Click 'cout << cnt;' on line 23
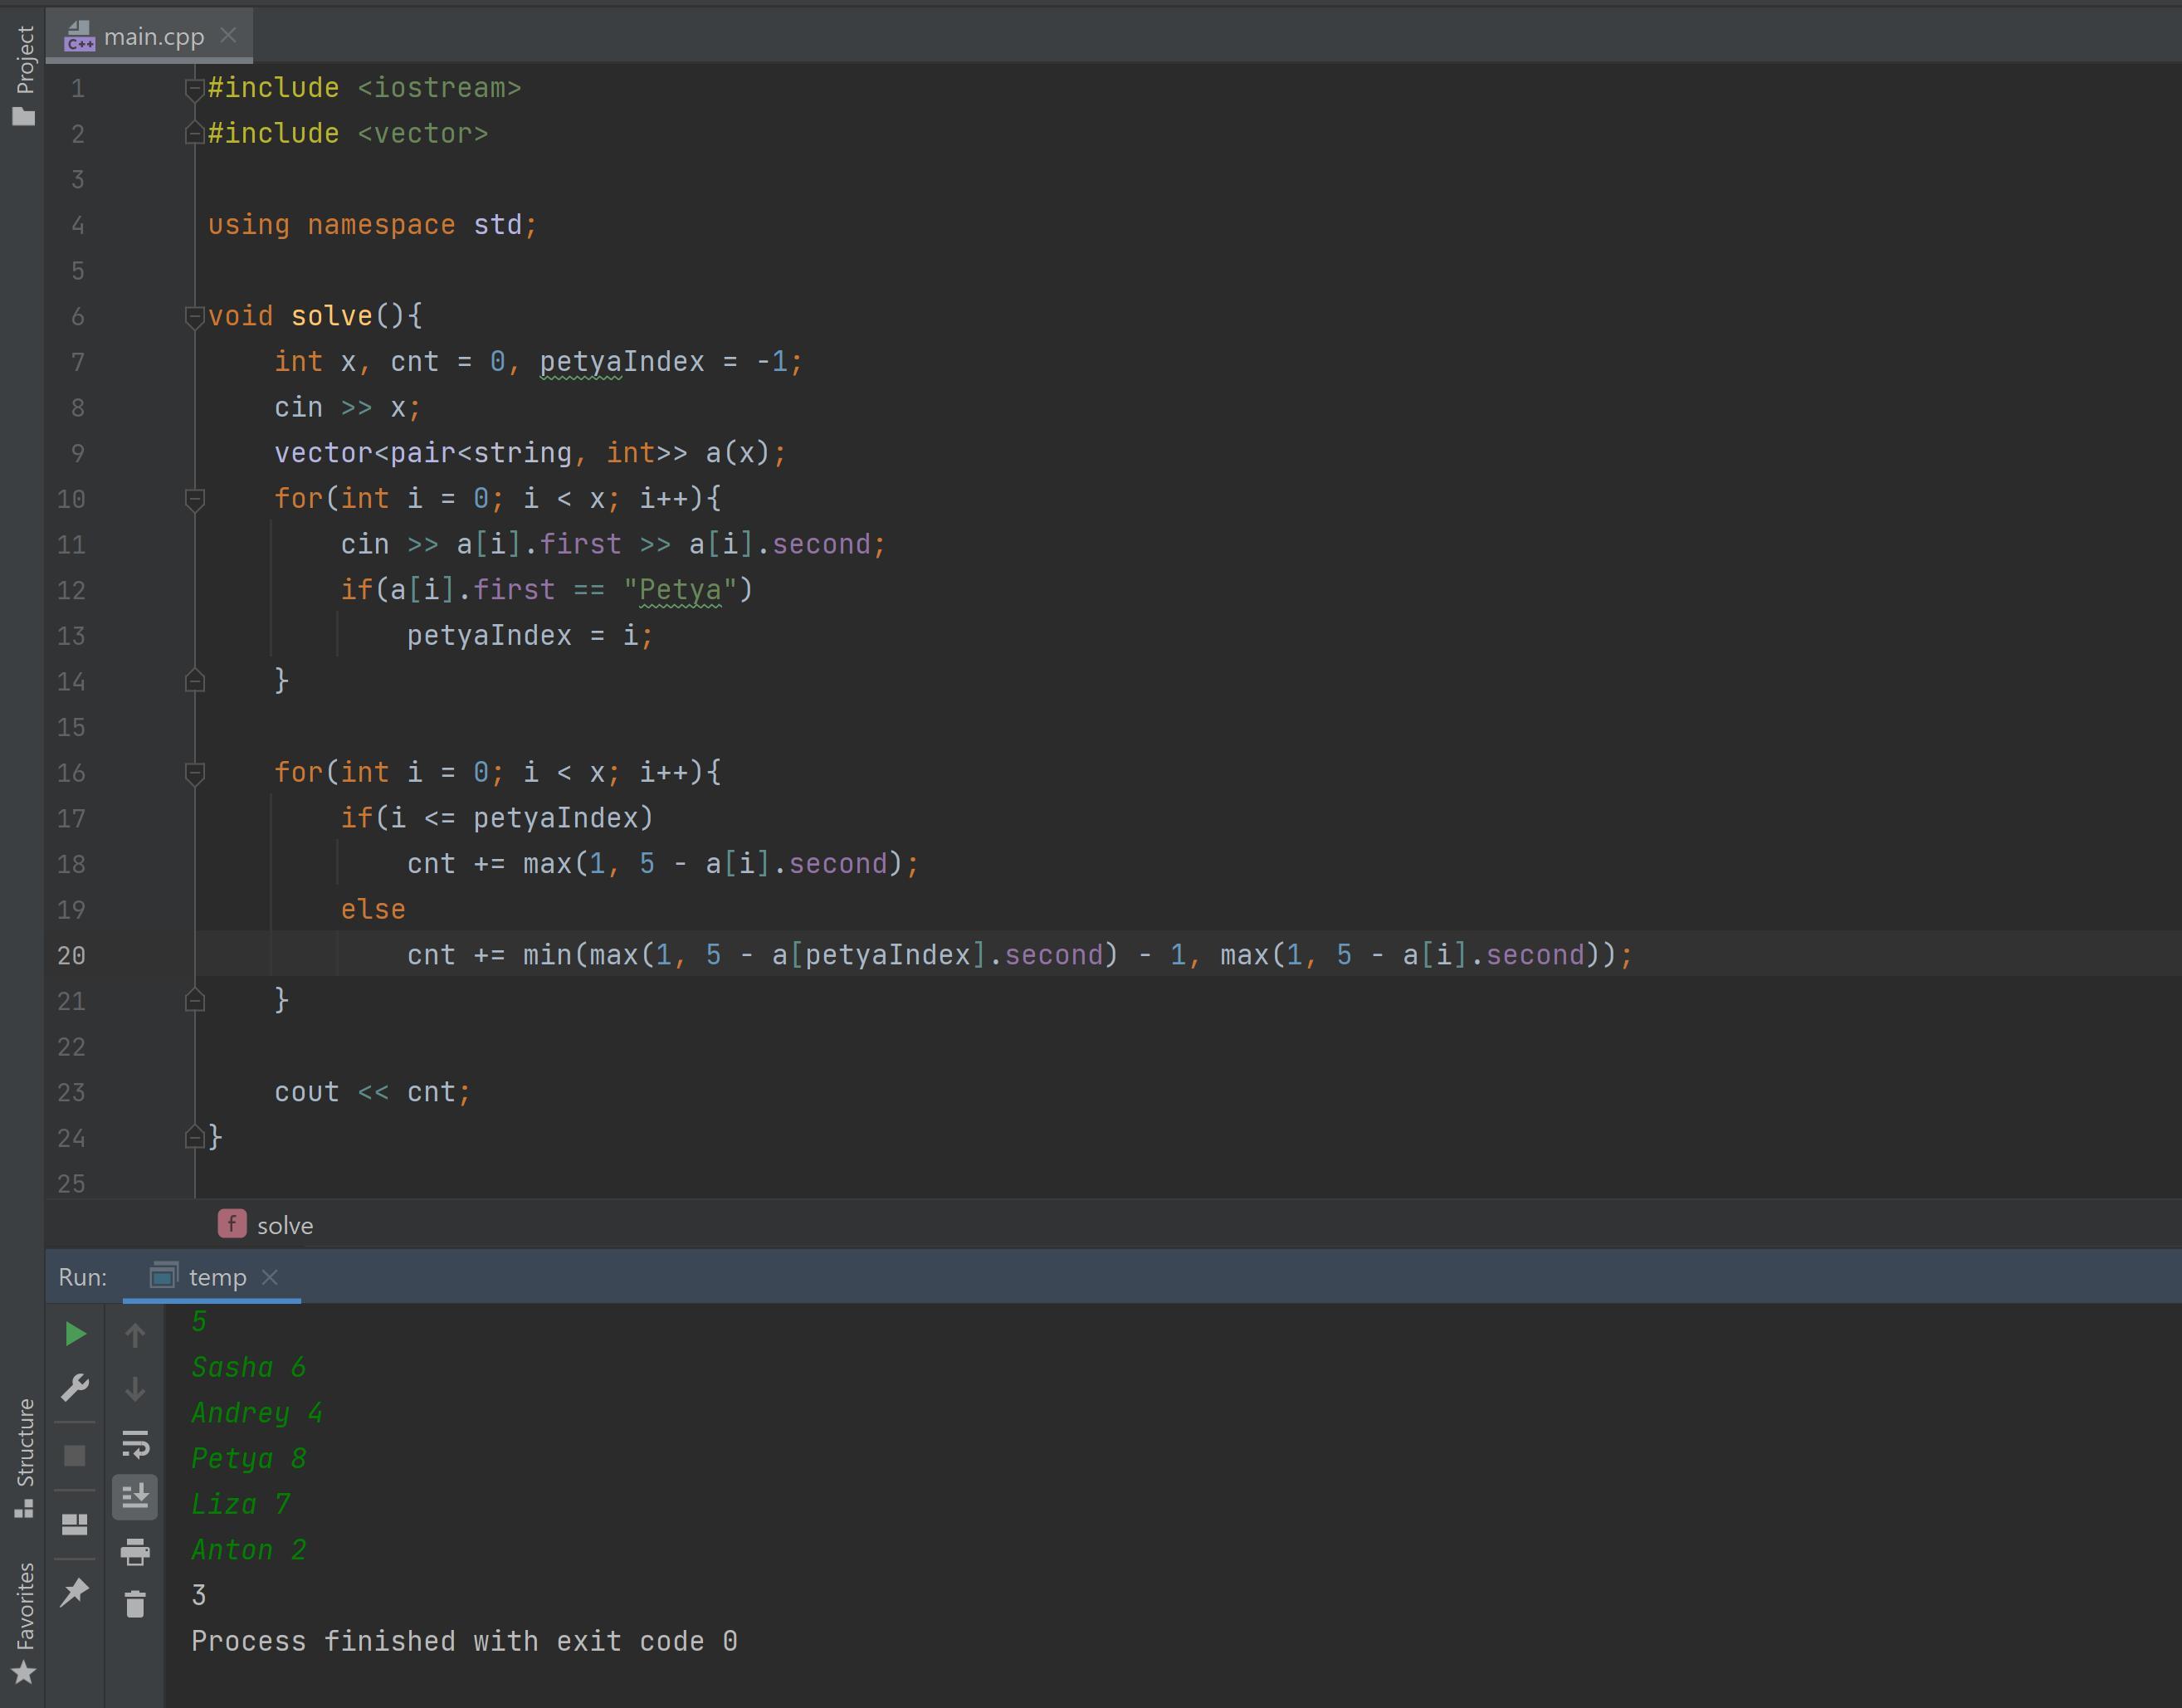 coord(372,1092)
